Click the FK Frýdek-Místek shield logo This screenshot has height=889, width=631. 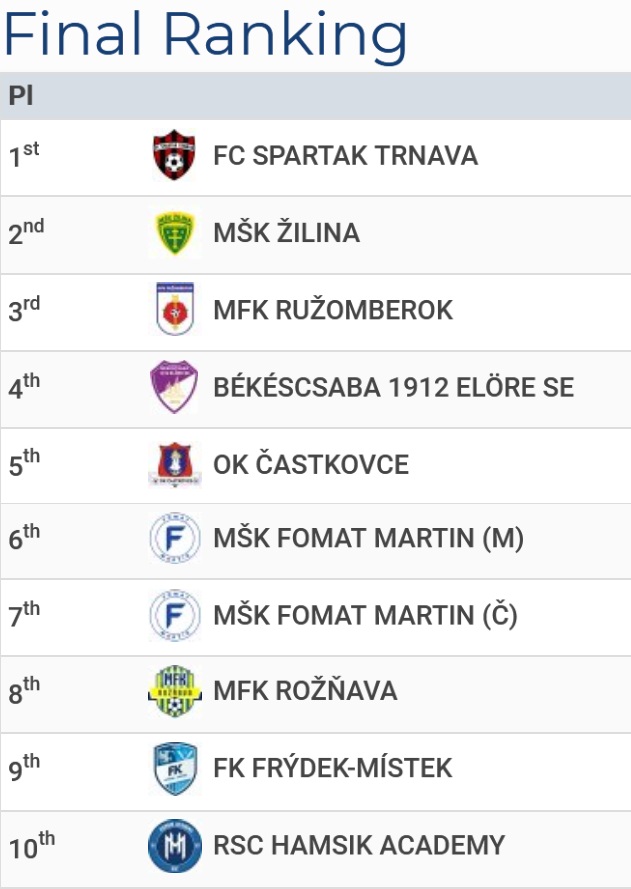[x=175, y=768]
